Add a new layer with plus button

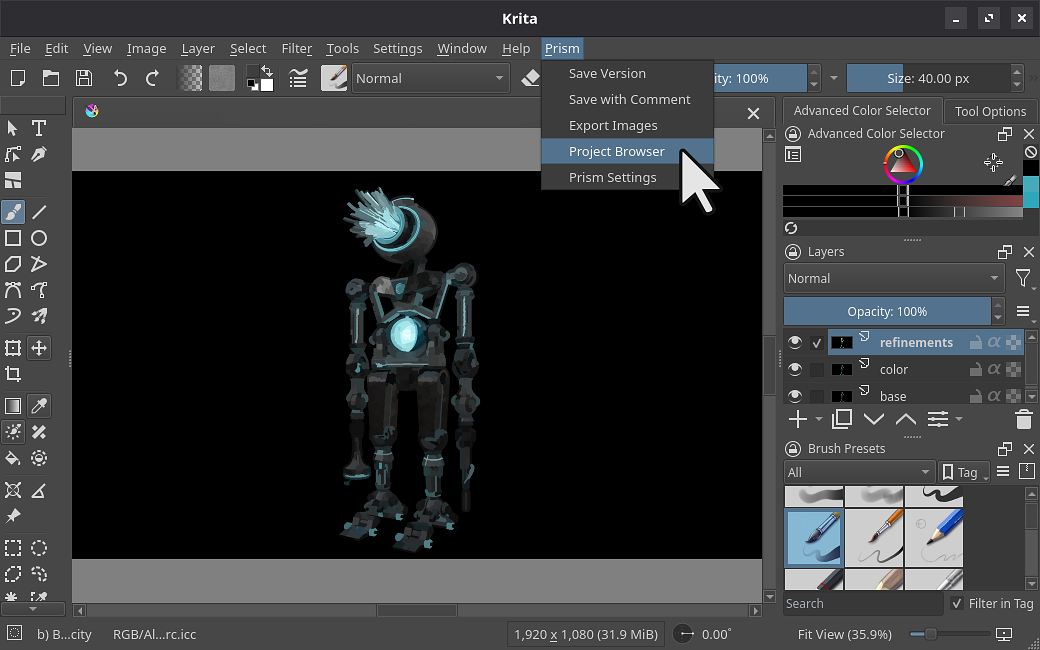point(798,419)
